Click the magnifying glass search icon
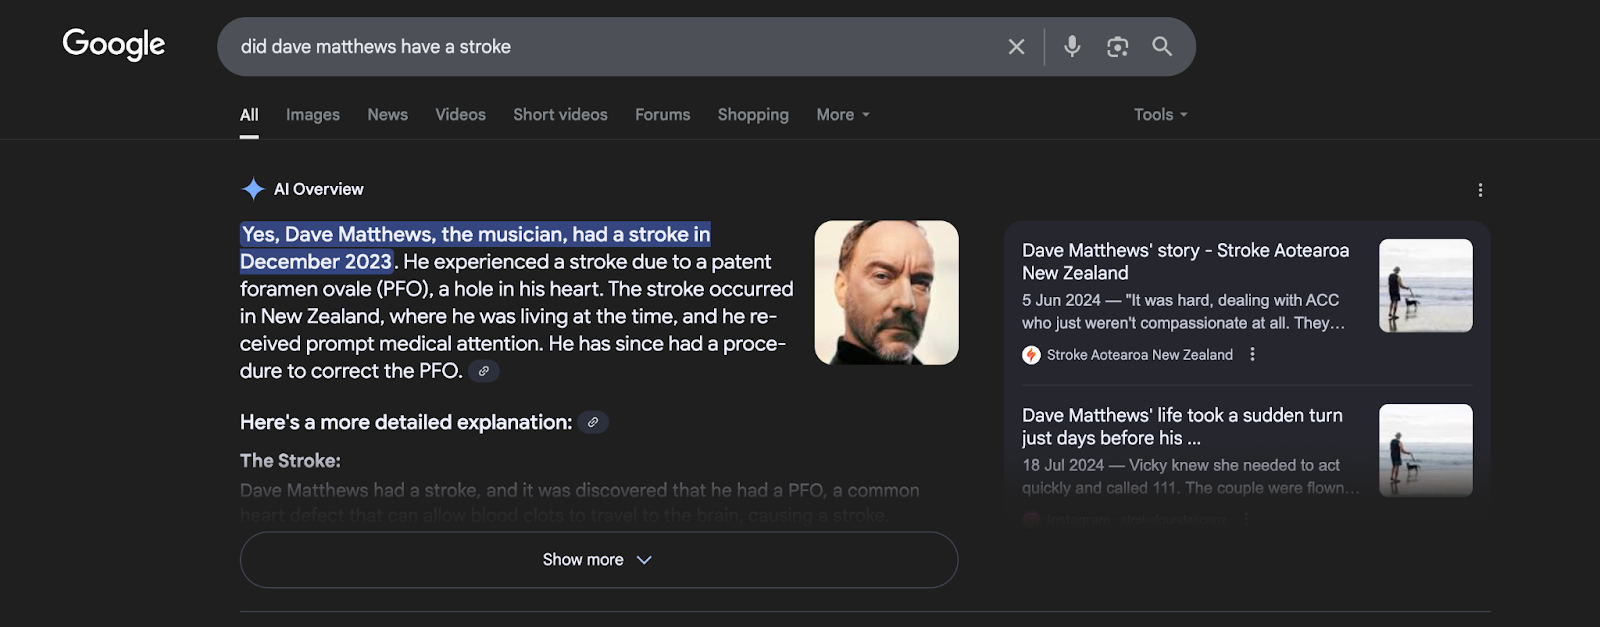Screen dimensions: 1600x627 [1162, 47]
